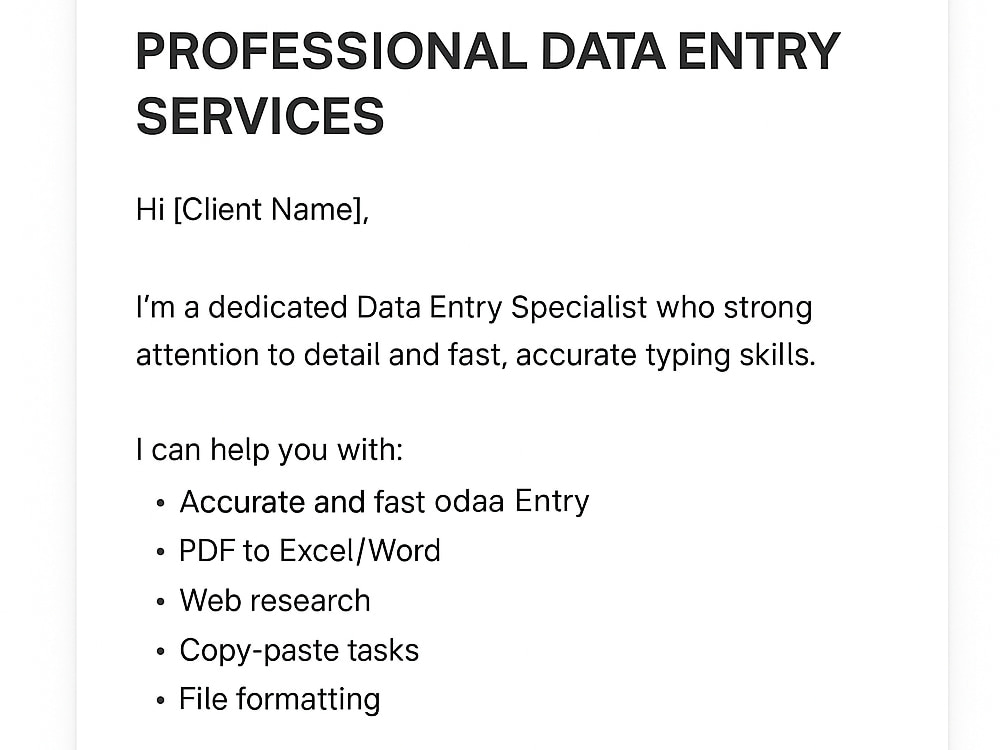Click the 'Accurate and fast' bullet text
Viewport: 1000px width, 750px height.
(302, 502)
